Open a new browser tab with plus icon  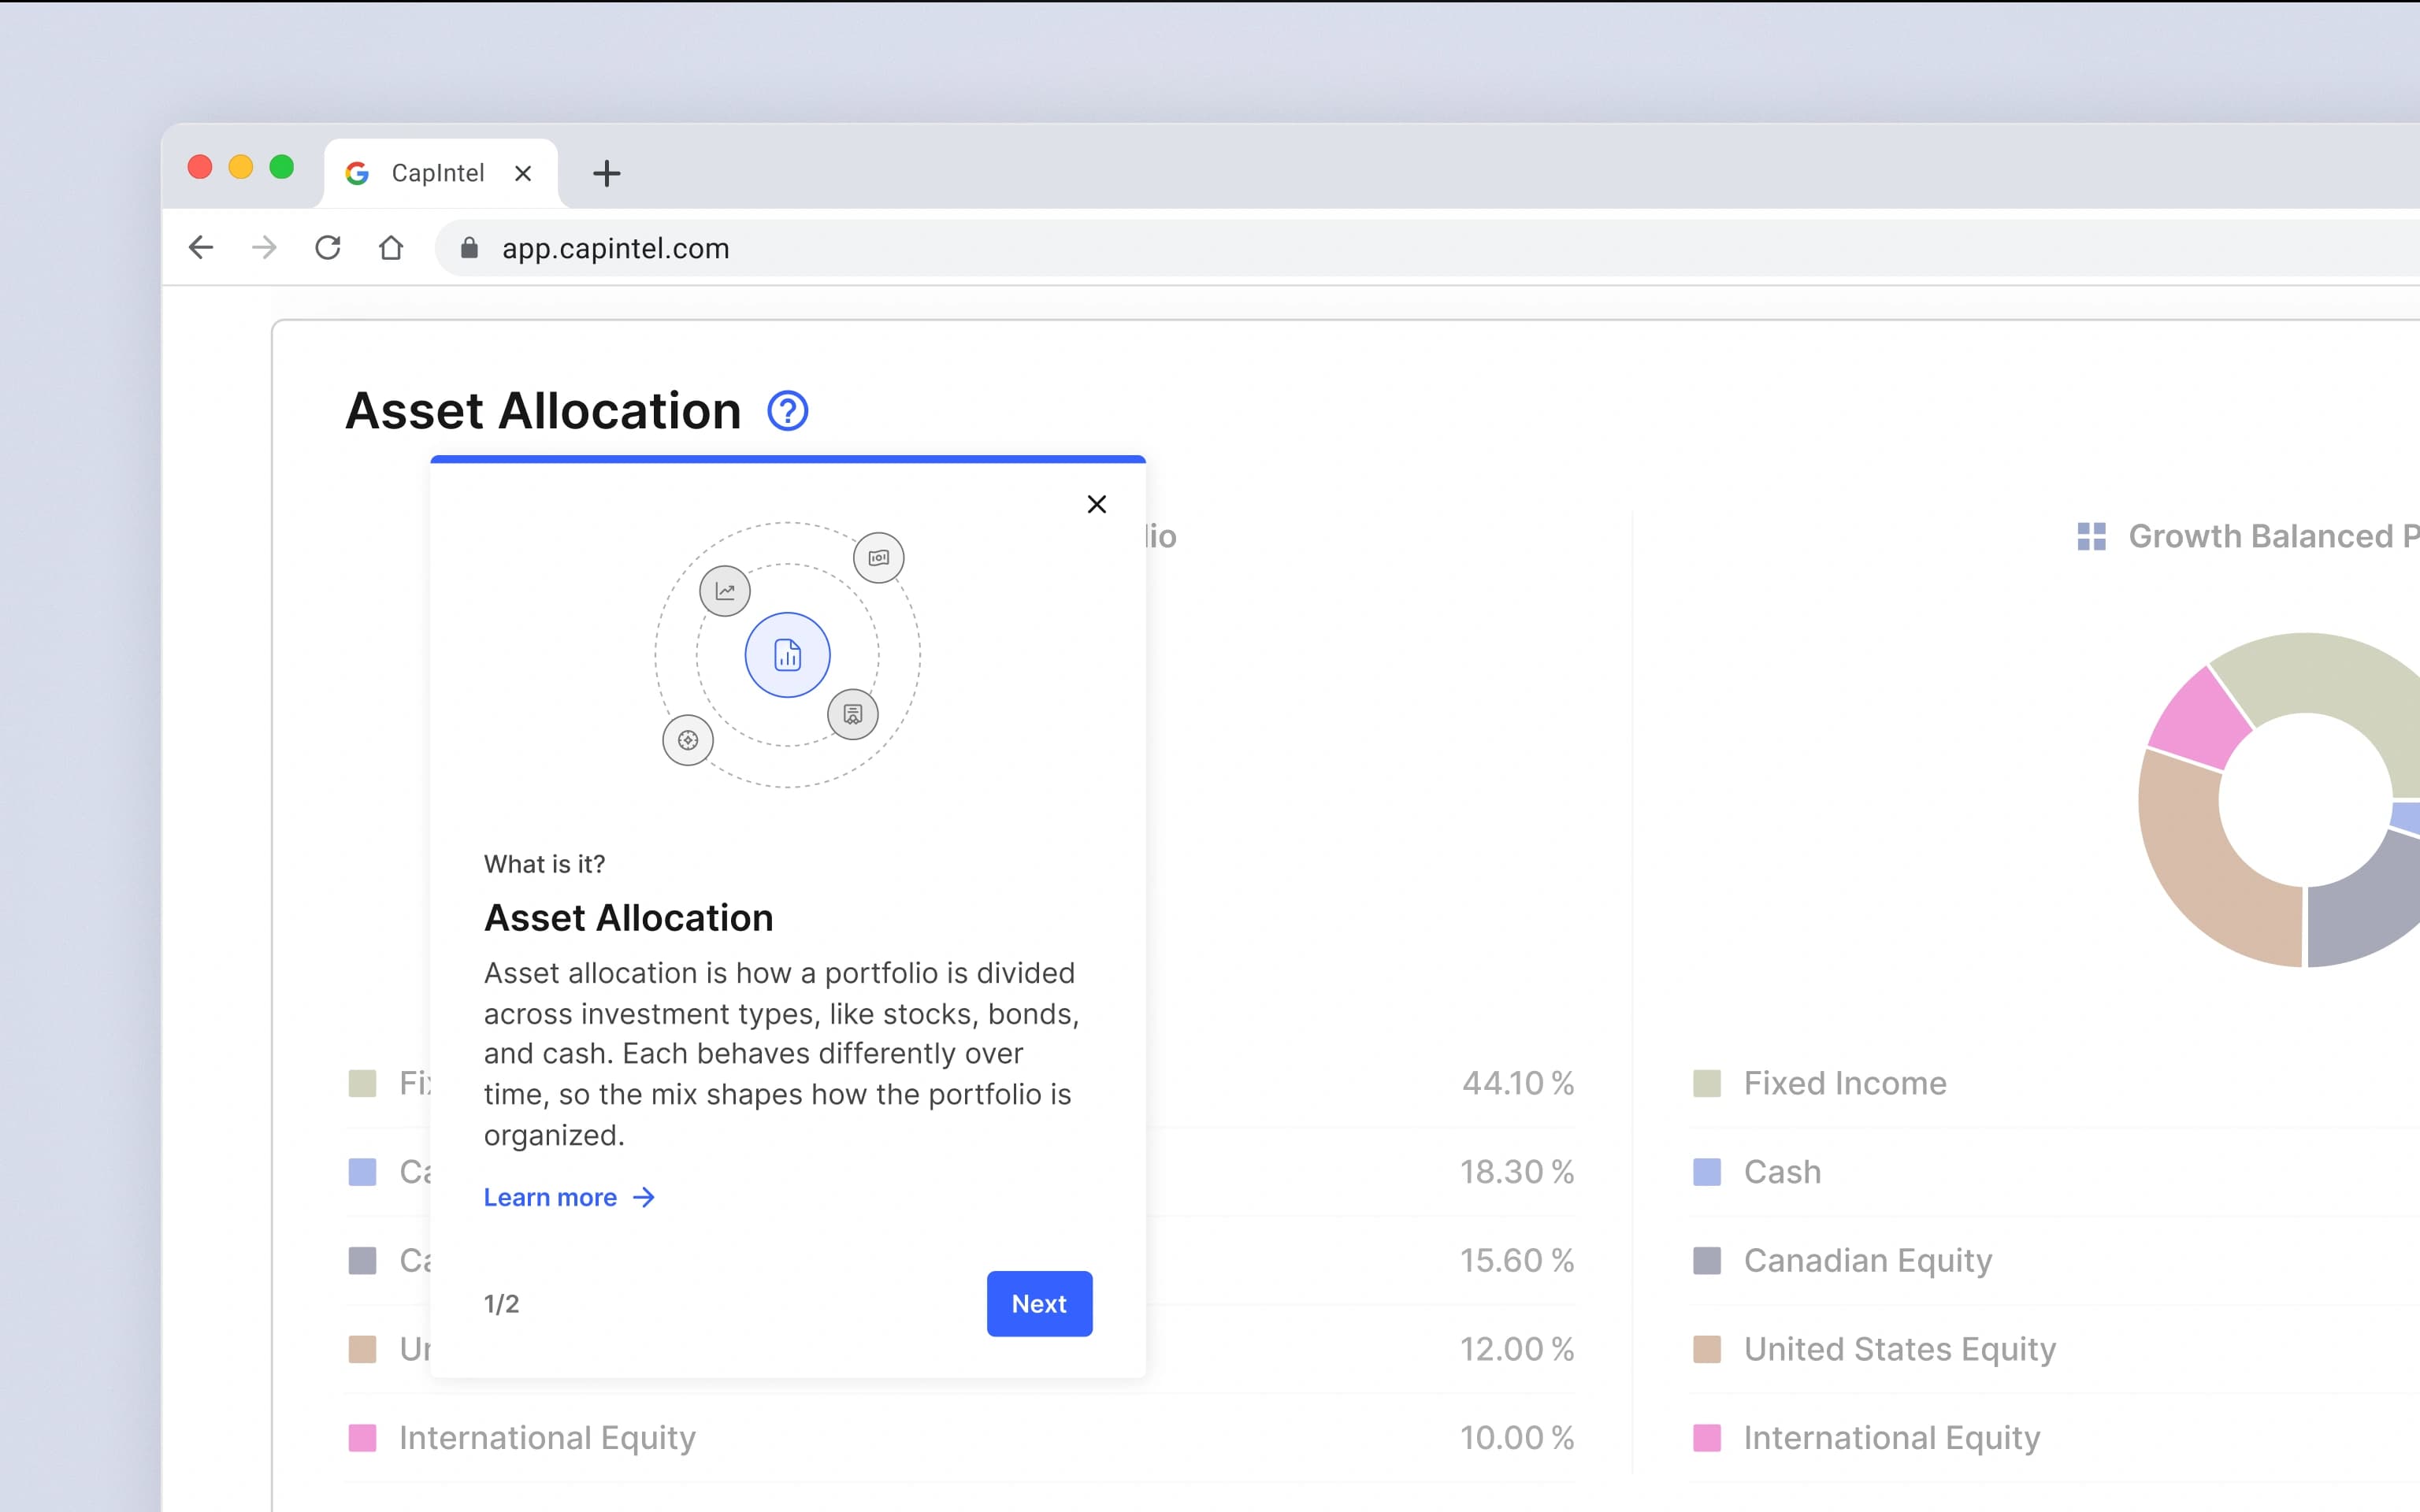[606, 173]
